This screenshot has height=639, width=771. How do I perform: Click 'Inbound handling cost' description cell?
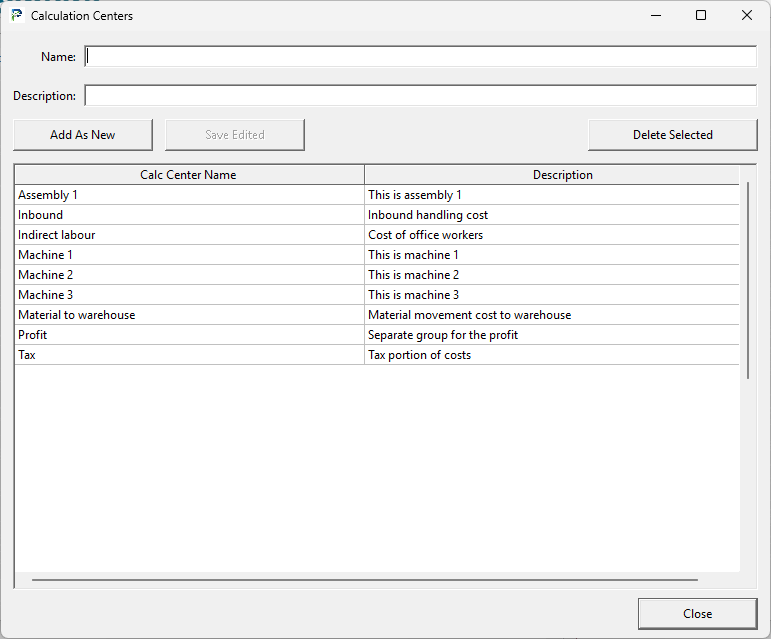552,215
